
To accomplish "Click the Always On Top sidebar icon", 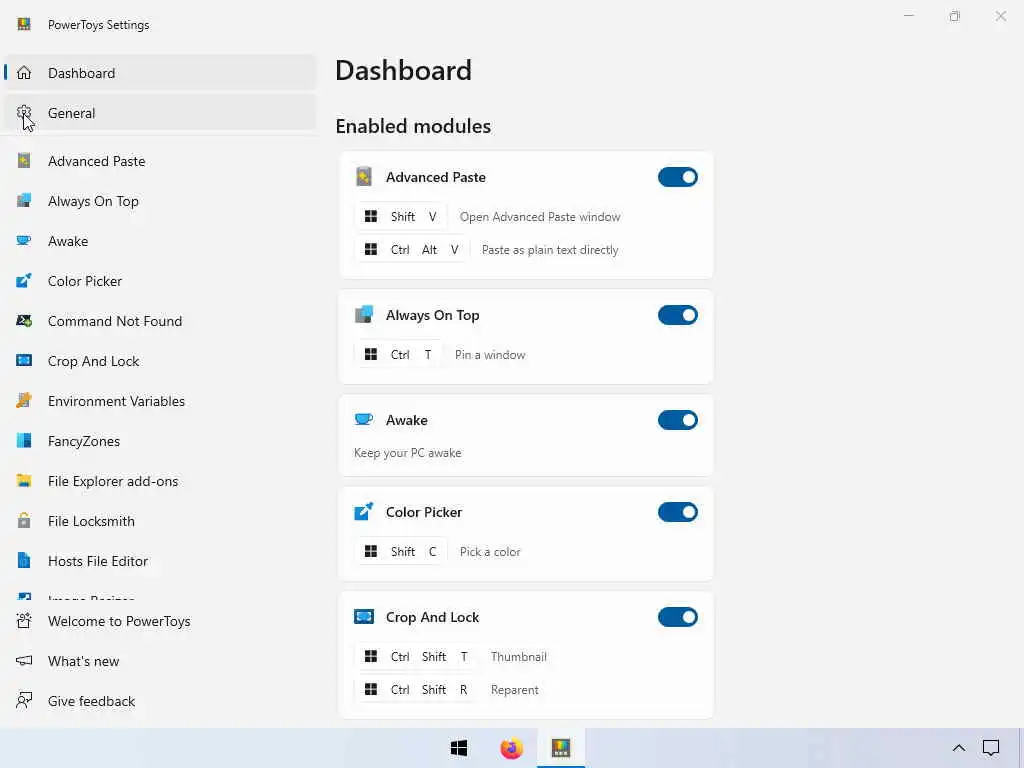I will point(24,200).
